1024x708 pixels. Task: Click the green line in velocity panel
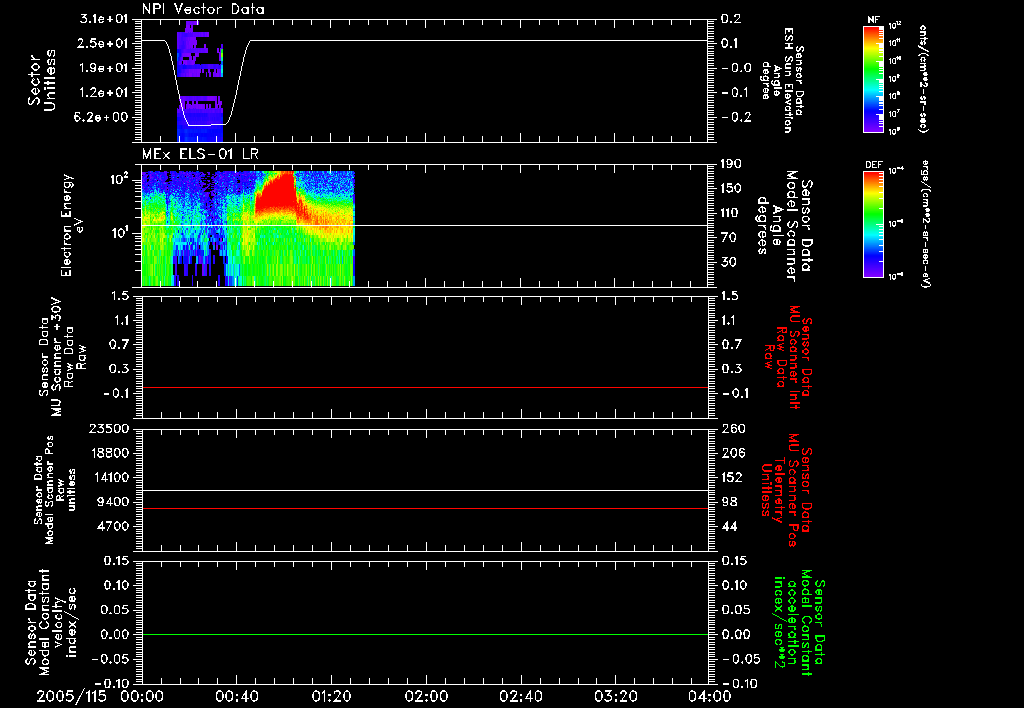click(x=424, y=635)
